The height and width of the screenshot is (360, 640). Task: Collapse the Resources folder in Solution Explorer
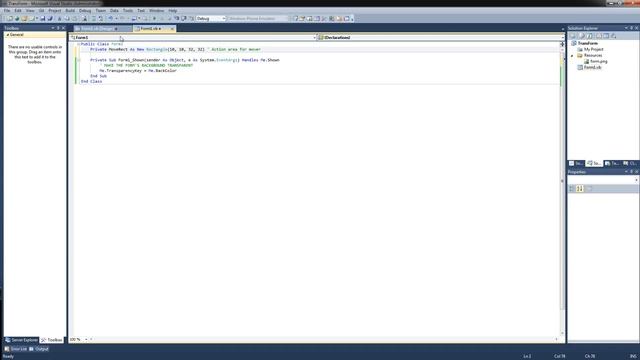(572, 56)
